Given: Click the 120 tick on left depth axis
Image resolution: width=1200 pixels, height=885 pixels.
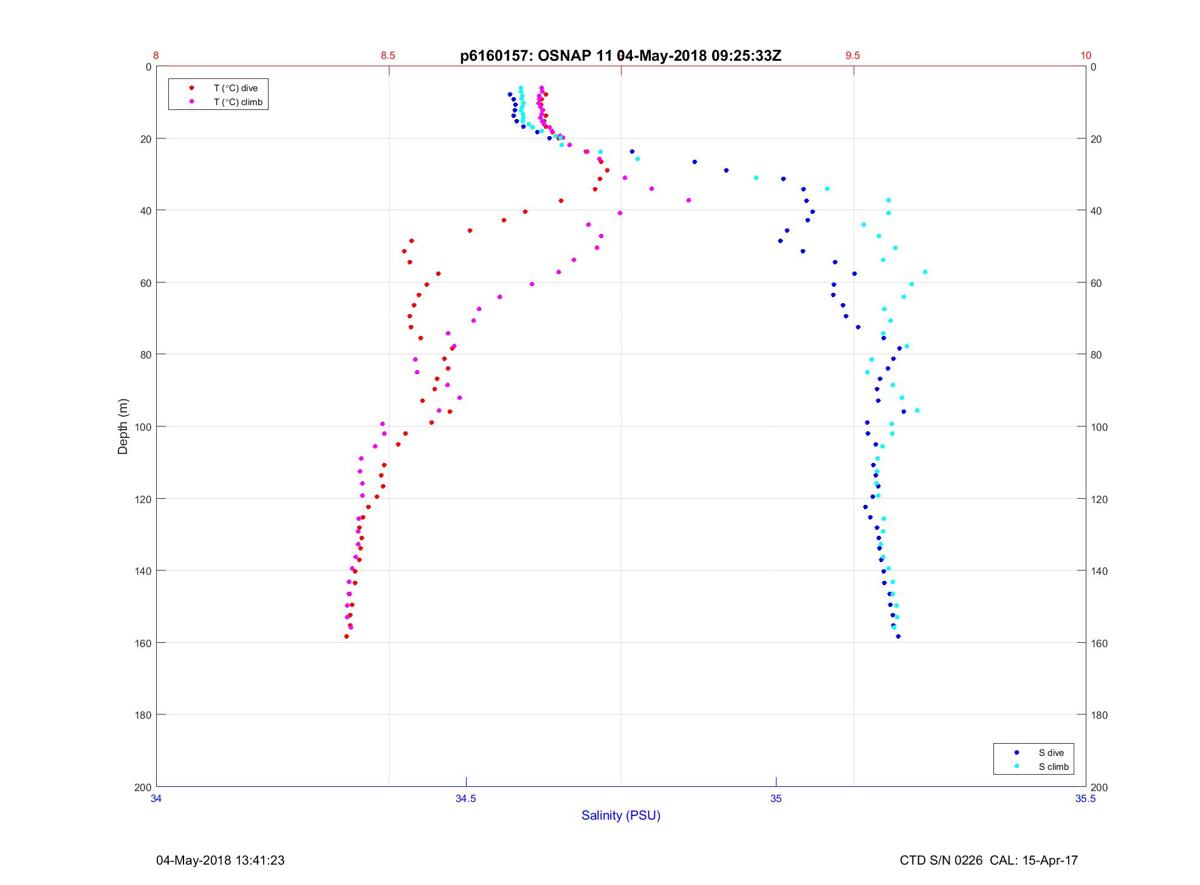Looking at the screenshot, I should pyautogui.click(x=142, y=499).
